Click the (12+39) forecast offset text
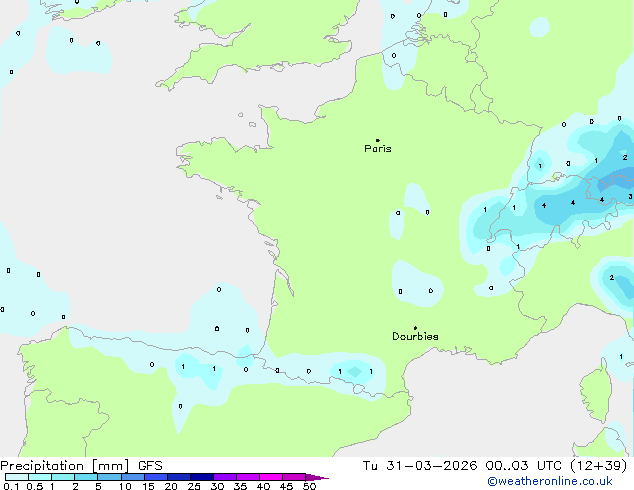 point(598,466)
